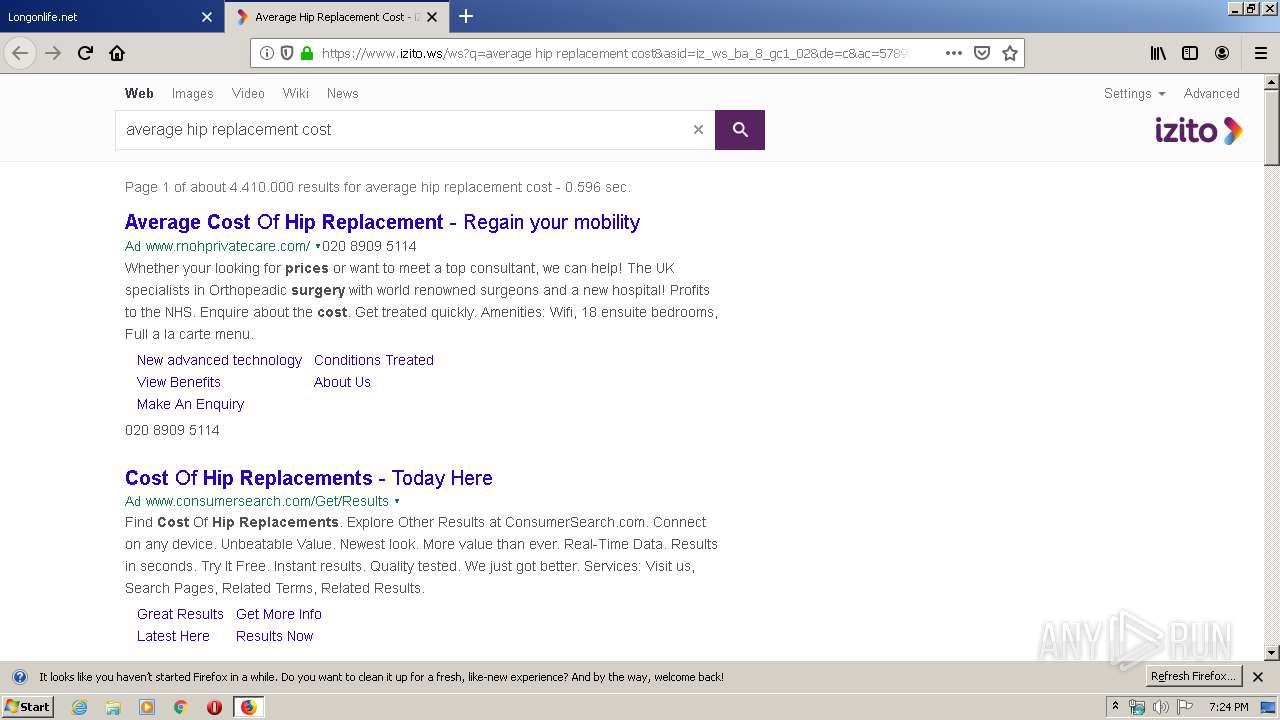Click Conditions Treated sitelink
1280x720 pixels.
tap(374, 360)
